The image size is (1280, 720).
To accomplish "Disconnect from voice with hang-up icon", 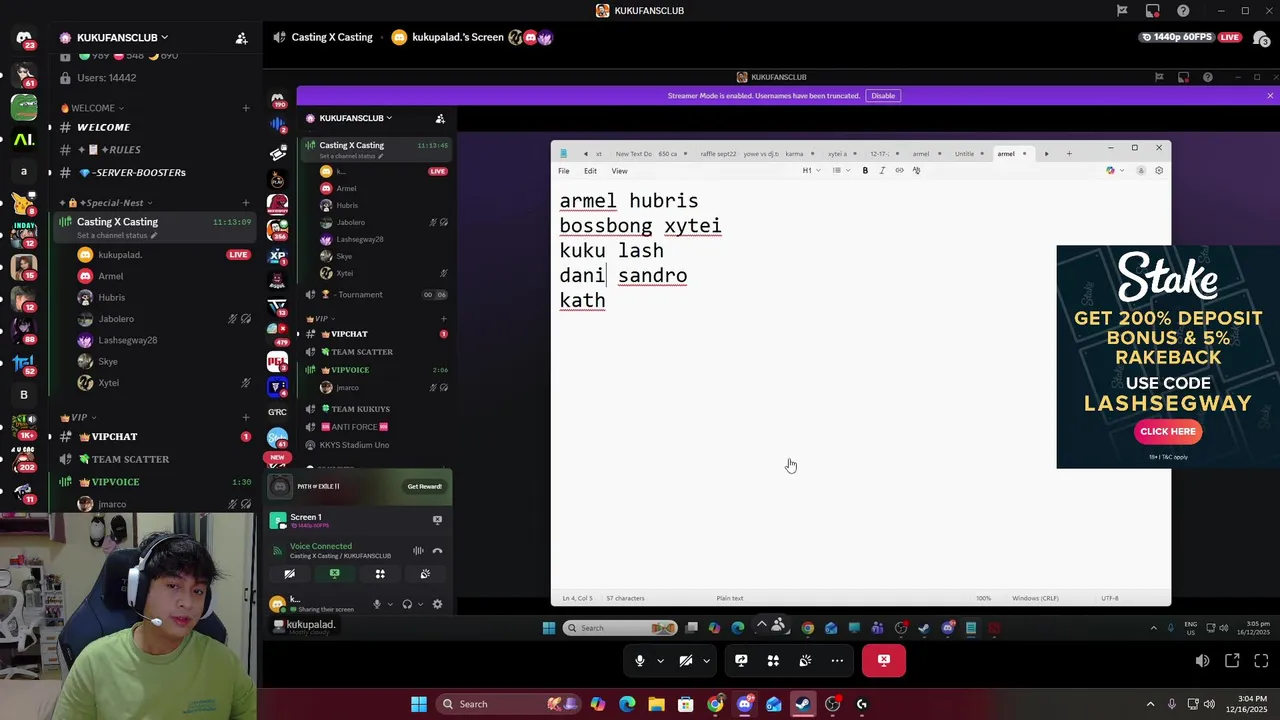I will 437,551.
